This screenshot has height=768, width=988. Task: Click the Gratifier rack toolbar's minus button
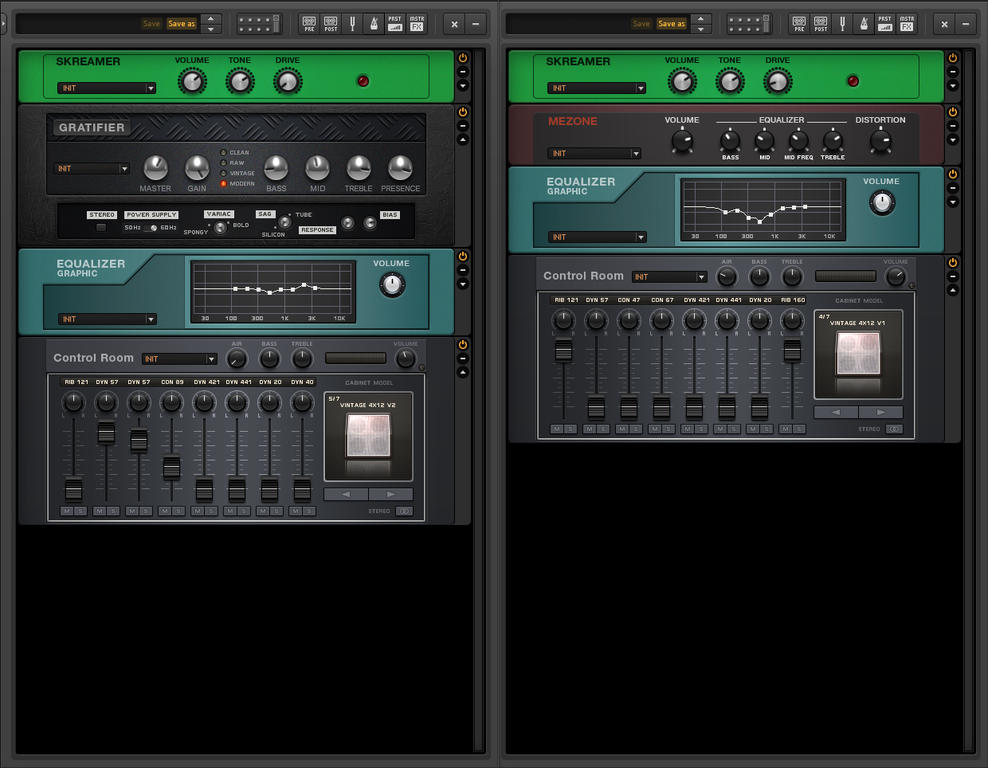pos(476,24)
